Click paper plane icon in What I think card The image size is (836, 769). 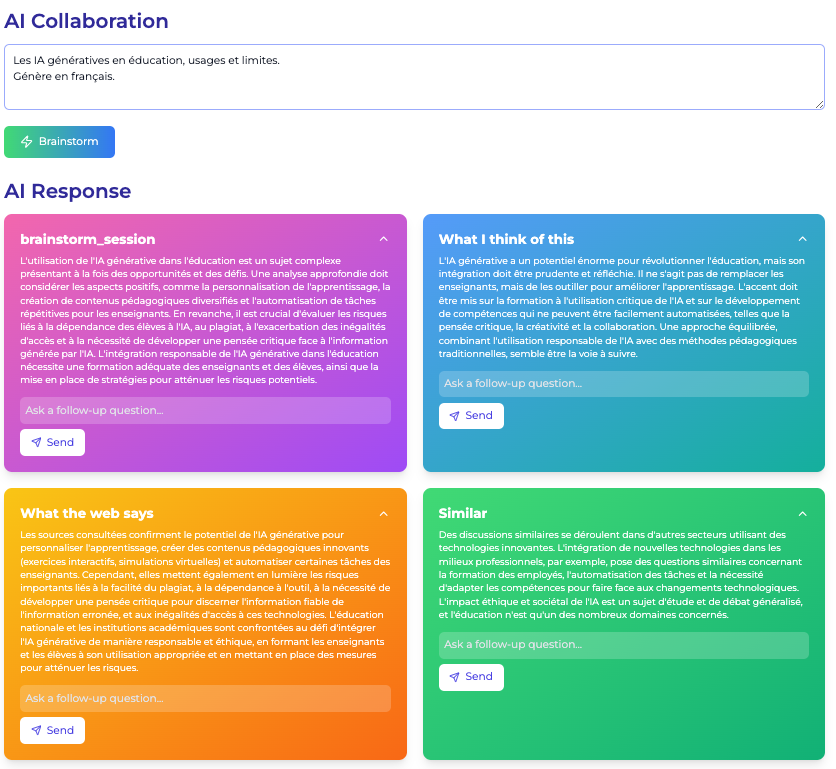click(454, 416)
